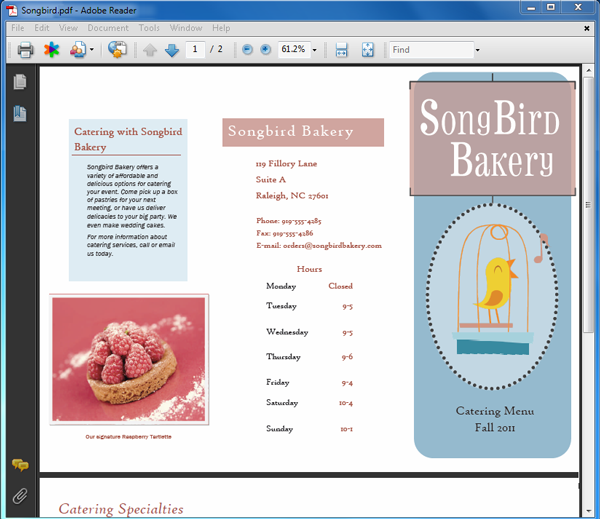Open the zoom percentage dropdown arrow
This screenshot has height=519, width=600.
point(315,50)
